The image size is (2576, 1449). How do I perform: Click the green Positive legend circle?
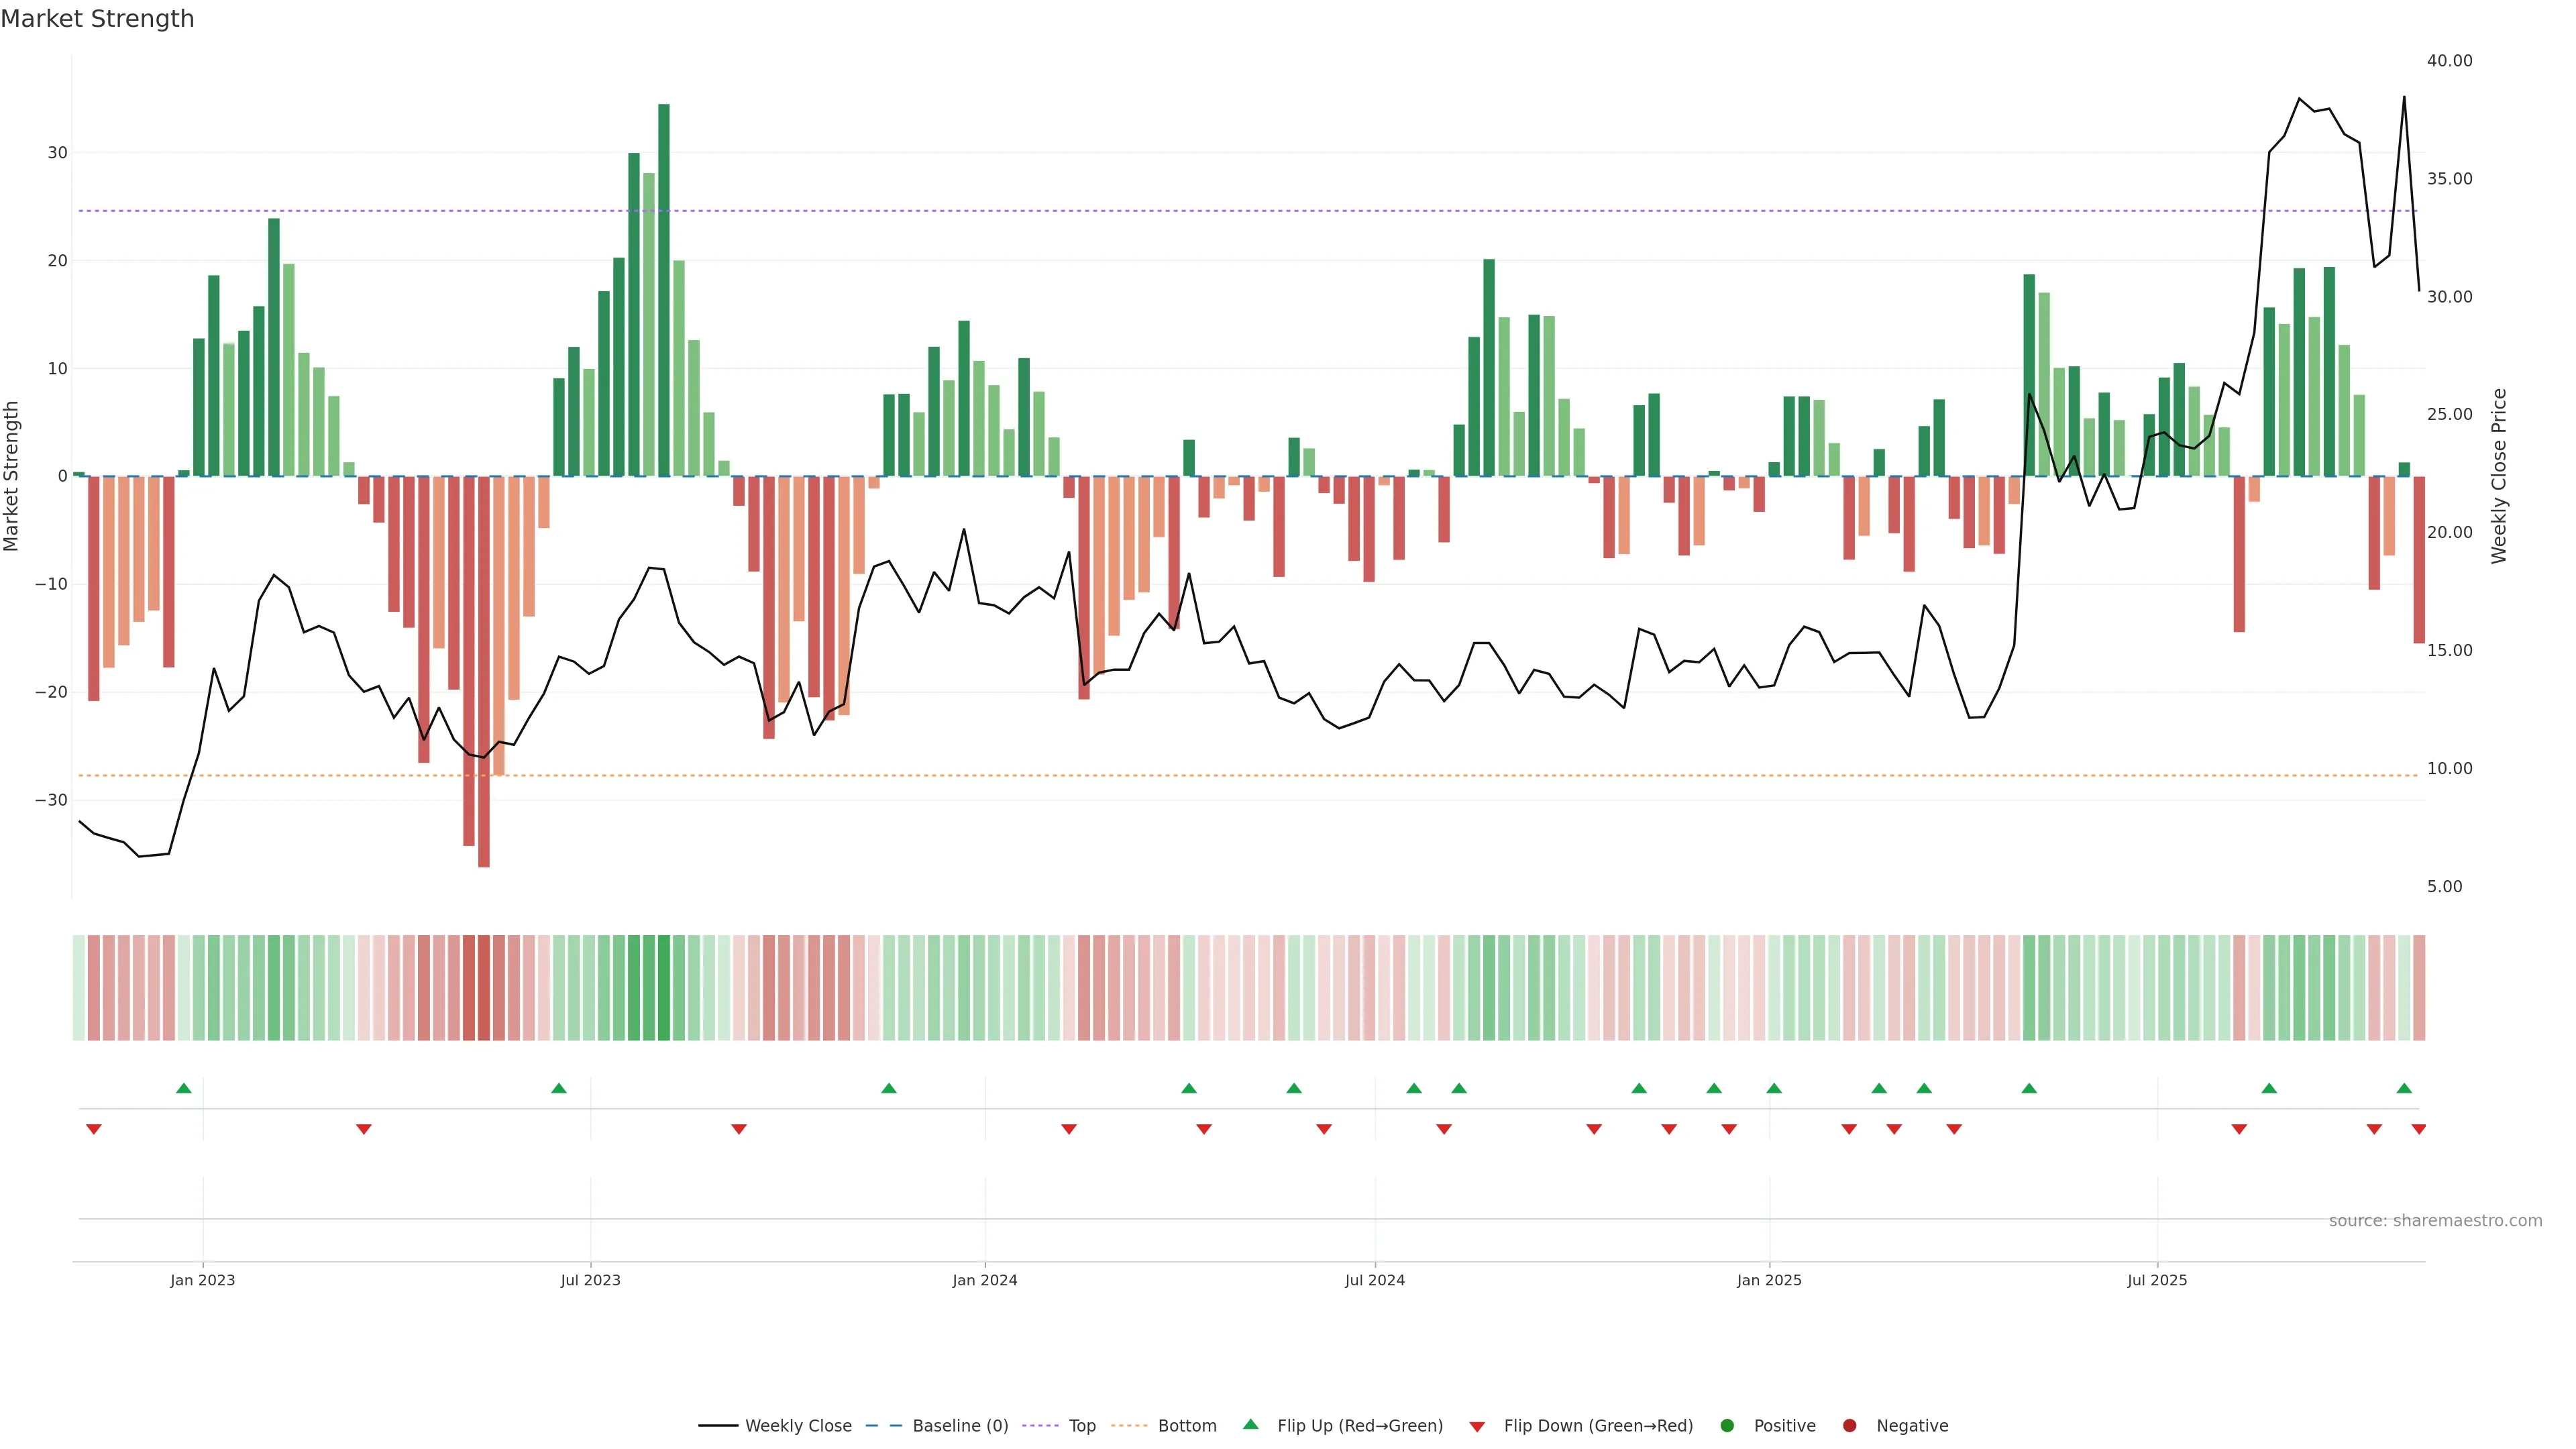[1727, 1425]
